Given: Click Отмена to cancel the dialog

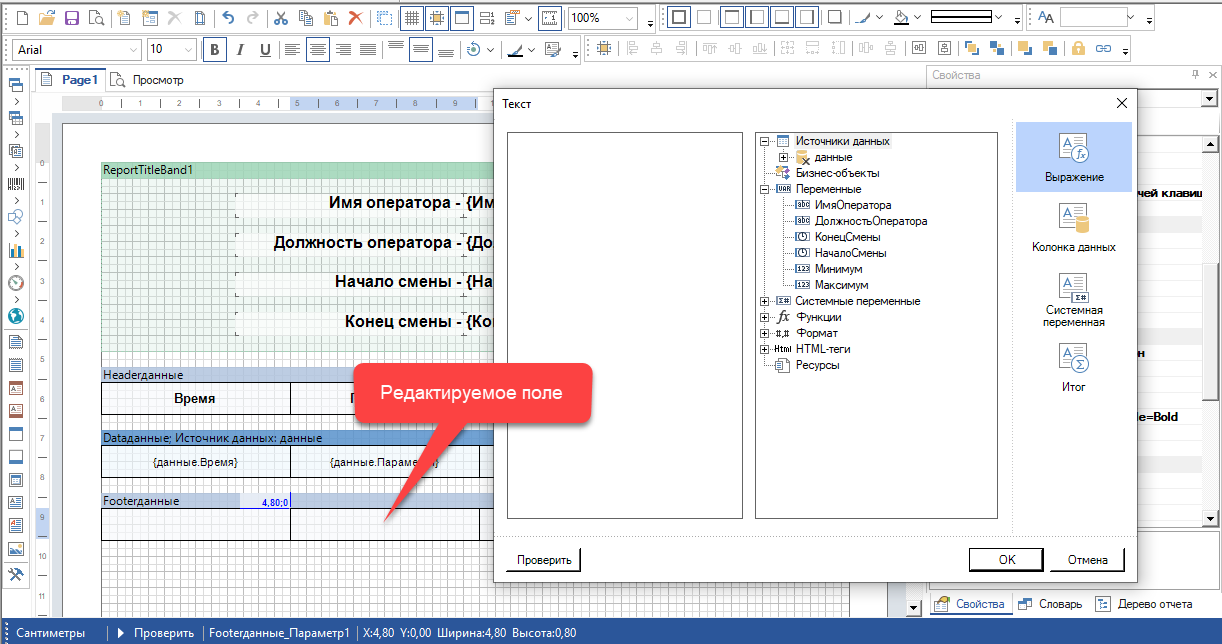Looking at the screenshot, I should (1087, 560).
